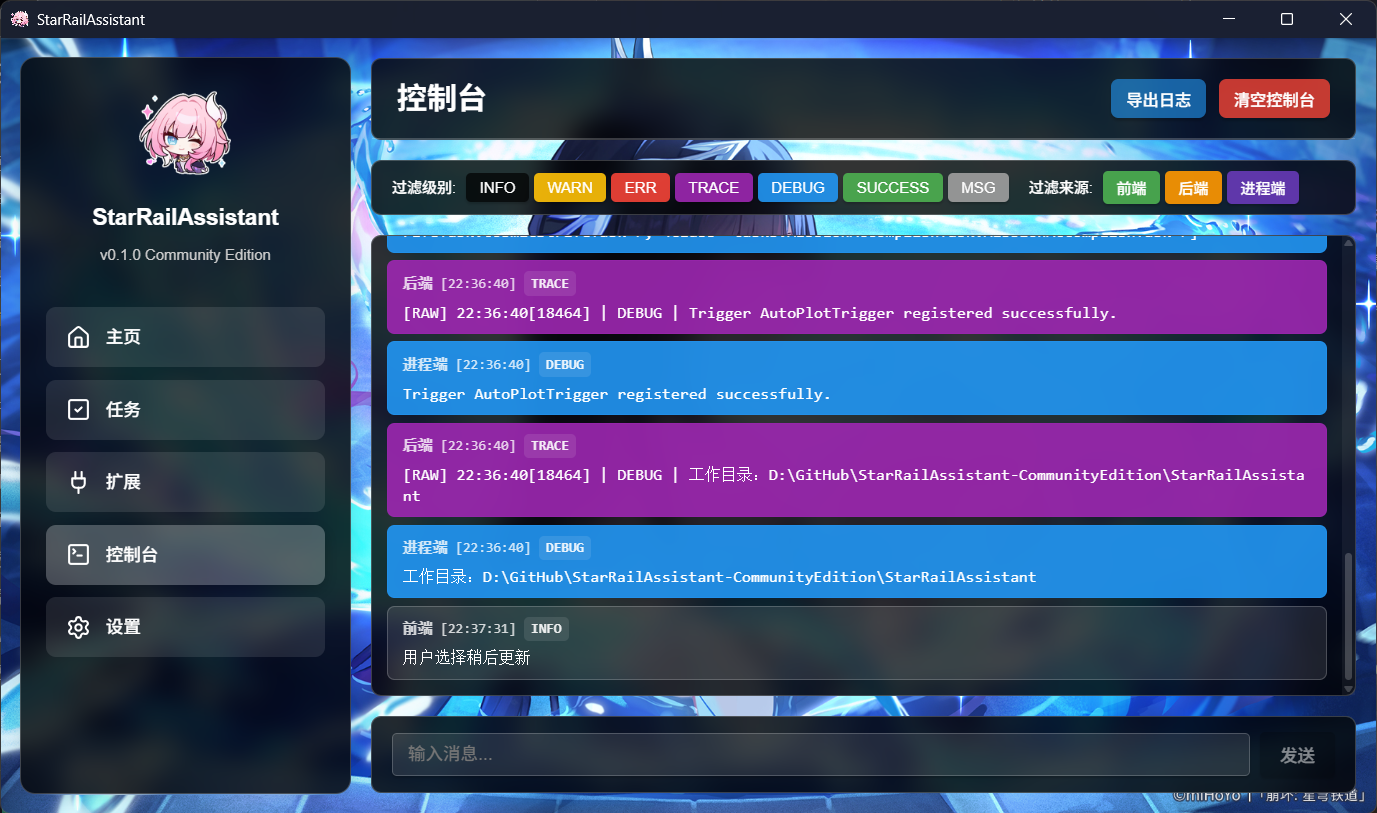The image size is (1377, 813).
Task: Click the 输入消息 message input field
Action: tap(820, 754)
